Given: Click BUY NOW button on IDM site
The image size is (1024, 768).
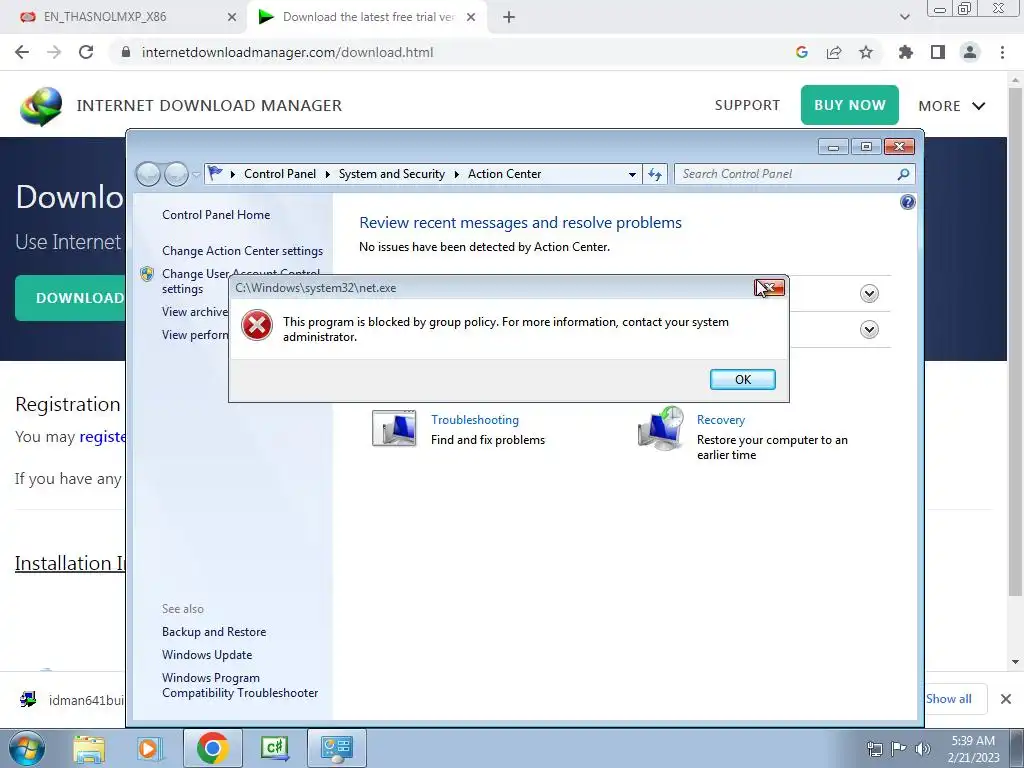Looking at the screenshot, I should [850, 104].
